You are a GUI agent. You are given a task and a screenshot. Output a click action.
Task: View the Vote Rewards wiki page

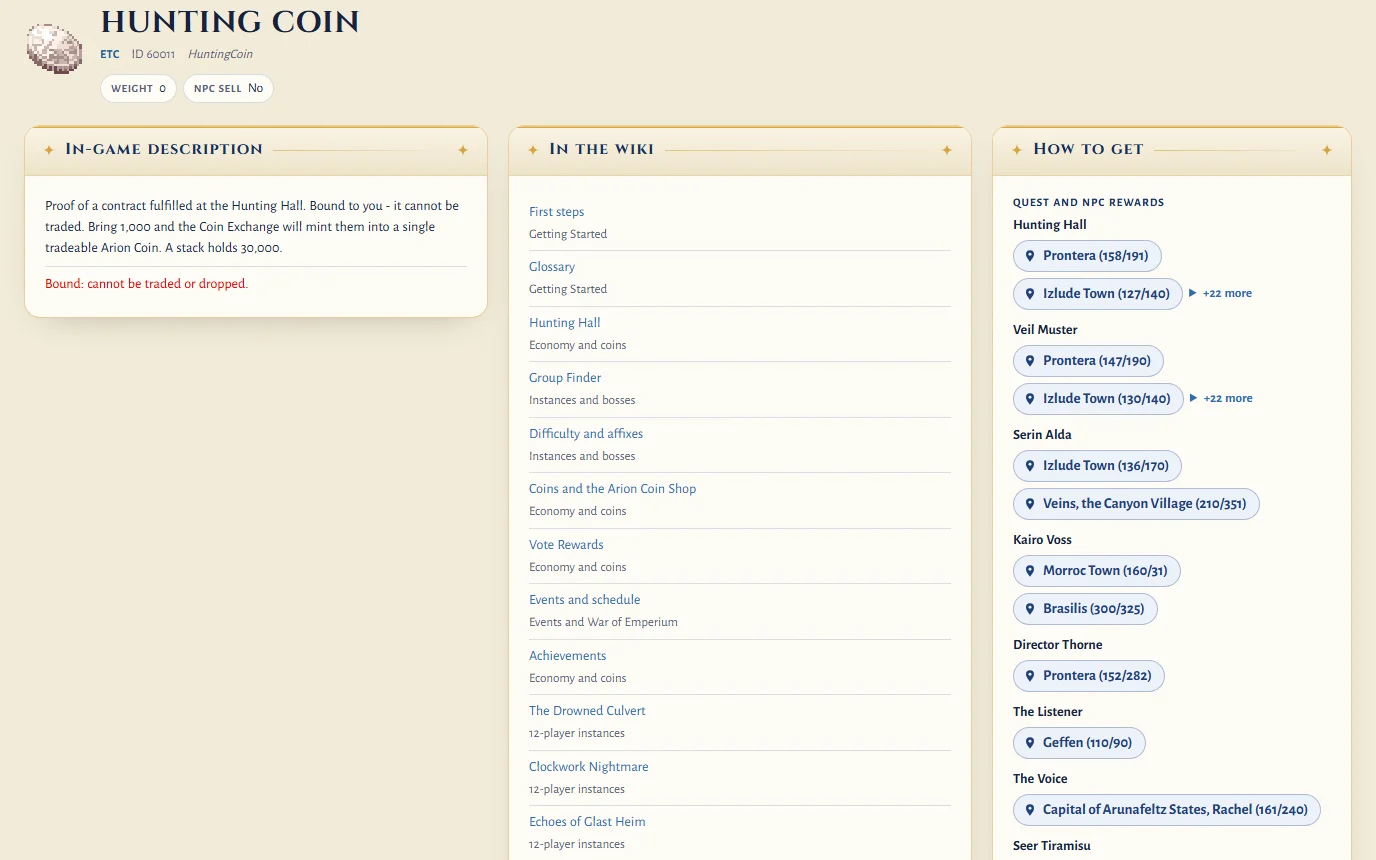pyautogui.click(x=567, y=545)
